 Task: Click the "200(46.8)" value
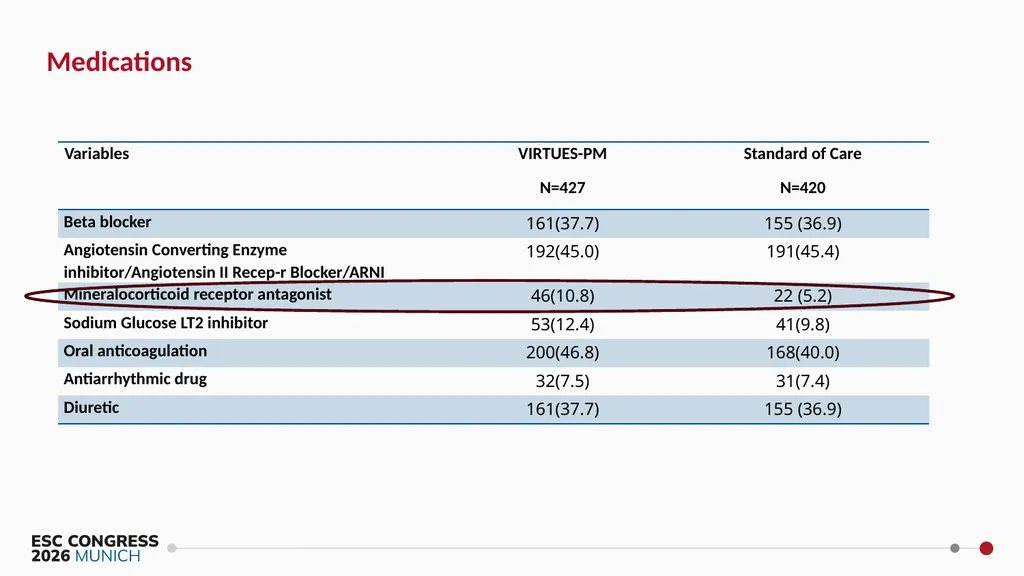point(562,353)
